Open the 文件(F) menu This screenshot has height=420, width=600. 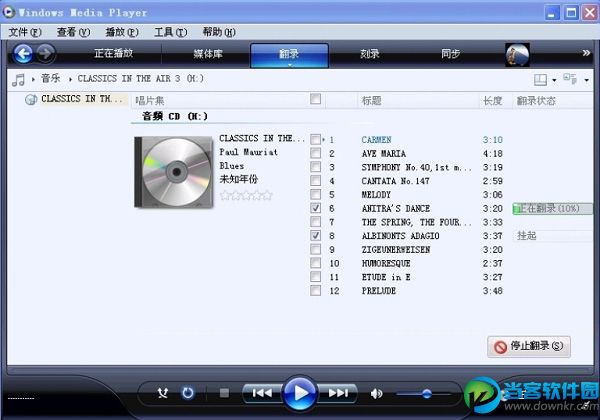click(x=25, y=32)
